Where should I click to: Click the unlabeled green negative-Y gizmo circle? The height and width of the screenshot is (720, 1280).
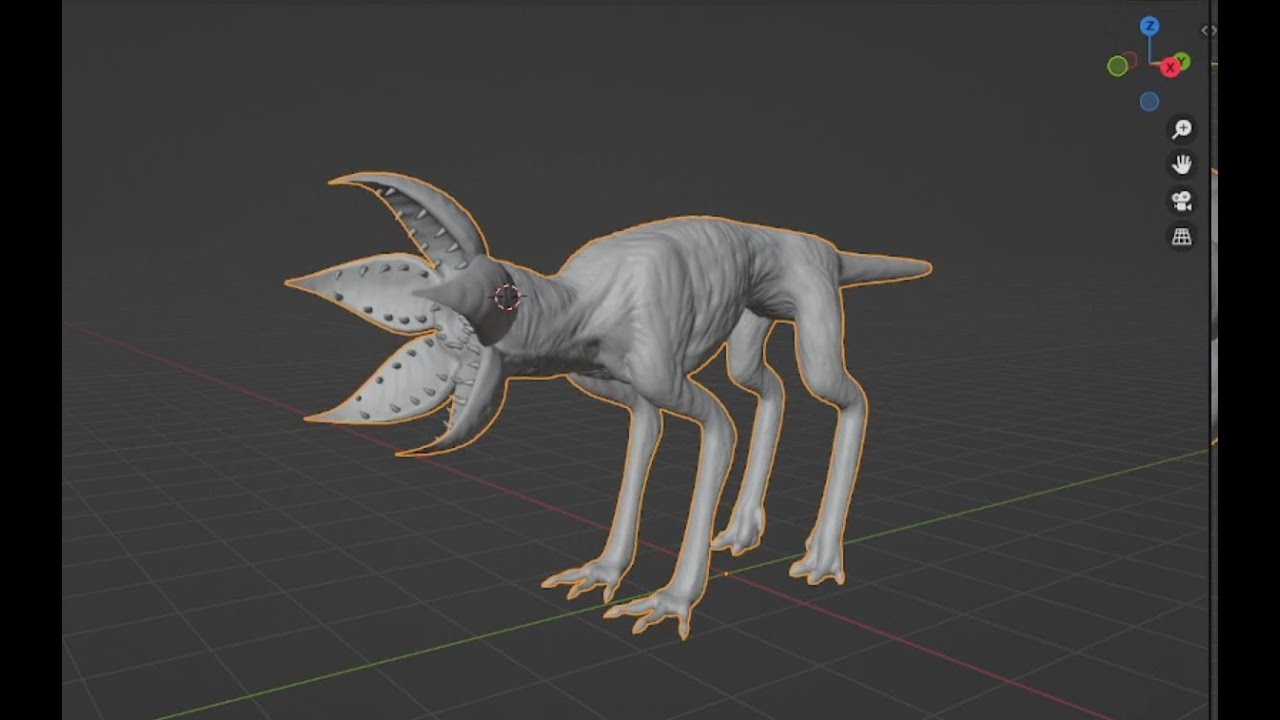point(1118,66)
